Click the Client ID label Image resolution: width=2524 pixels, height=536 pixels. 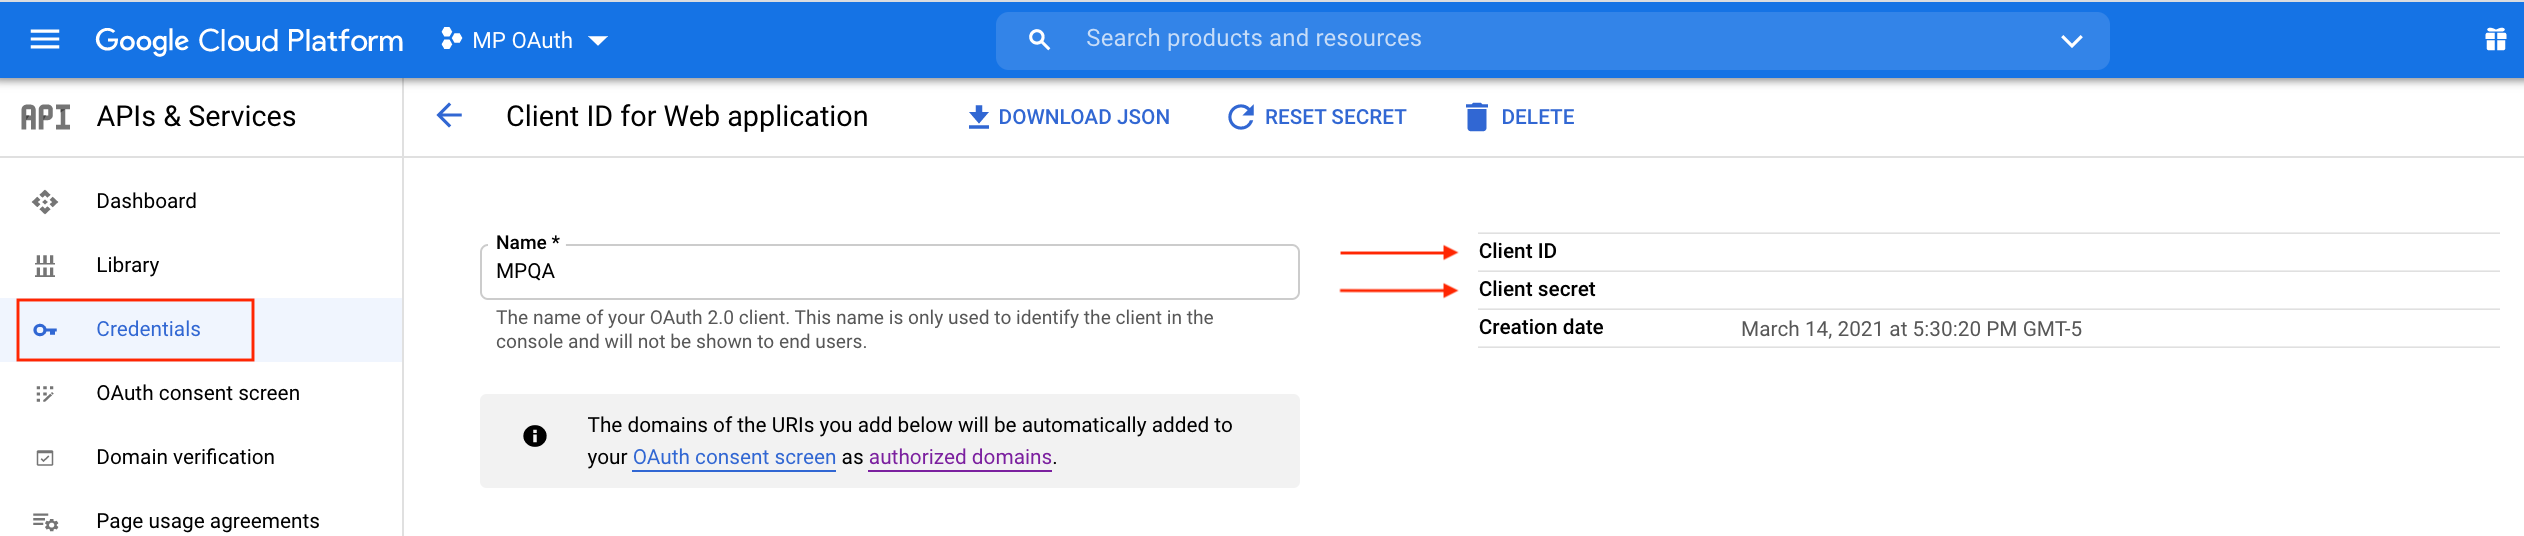pos(1517,252)
